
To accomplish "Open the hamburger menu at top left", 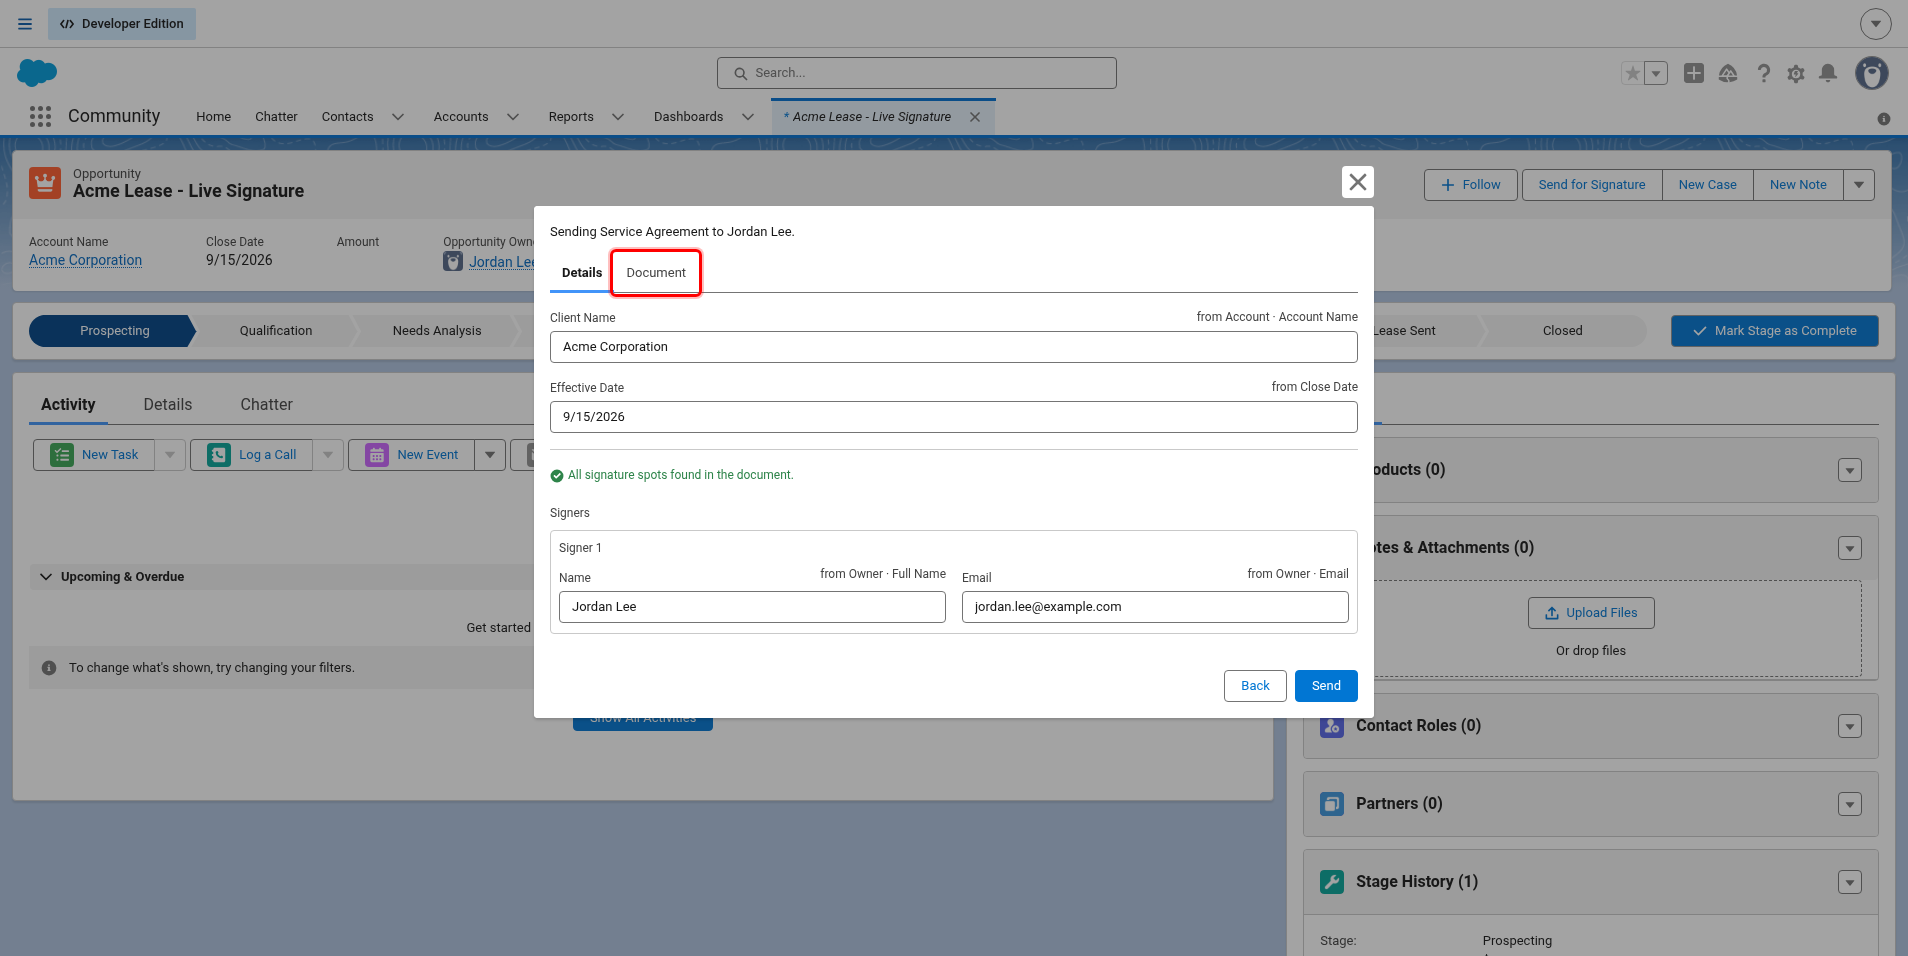I will (25, 24).
